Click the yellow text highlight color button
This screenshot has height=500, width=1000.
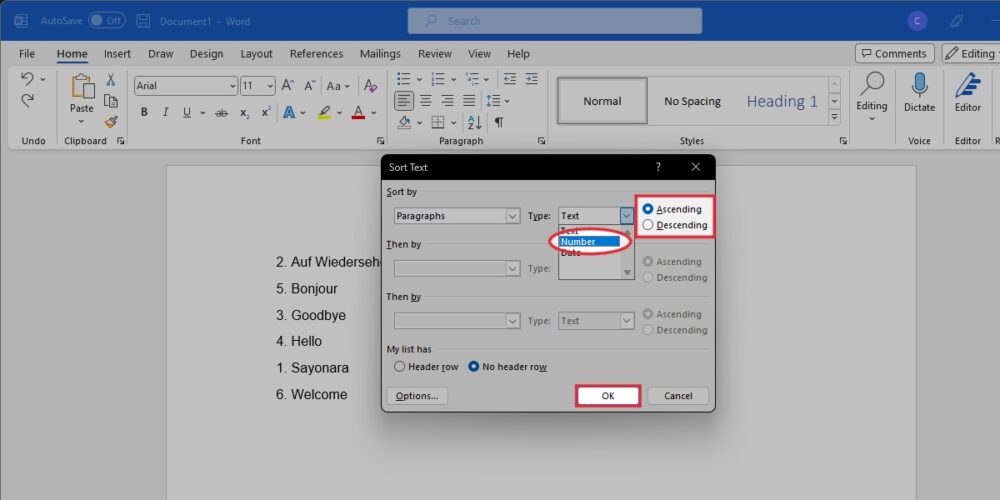pos(324,112)
